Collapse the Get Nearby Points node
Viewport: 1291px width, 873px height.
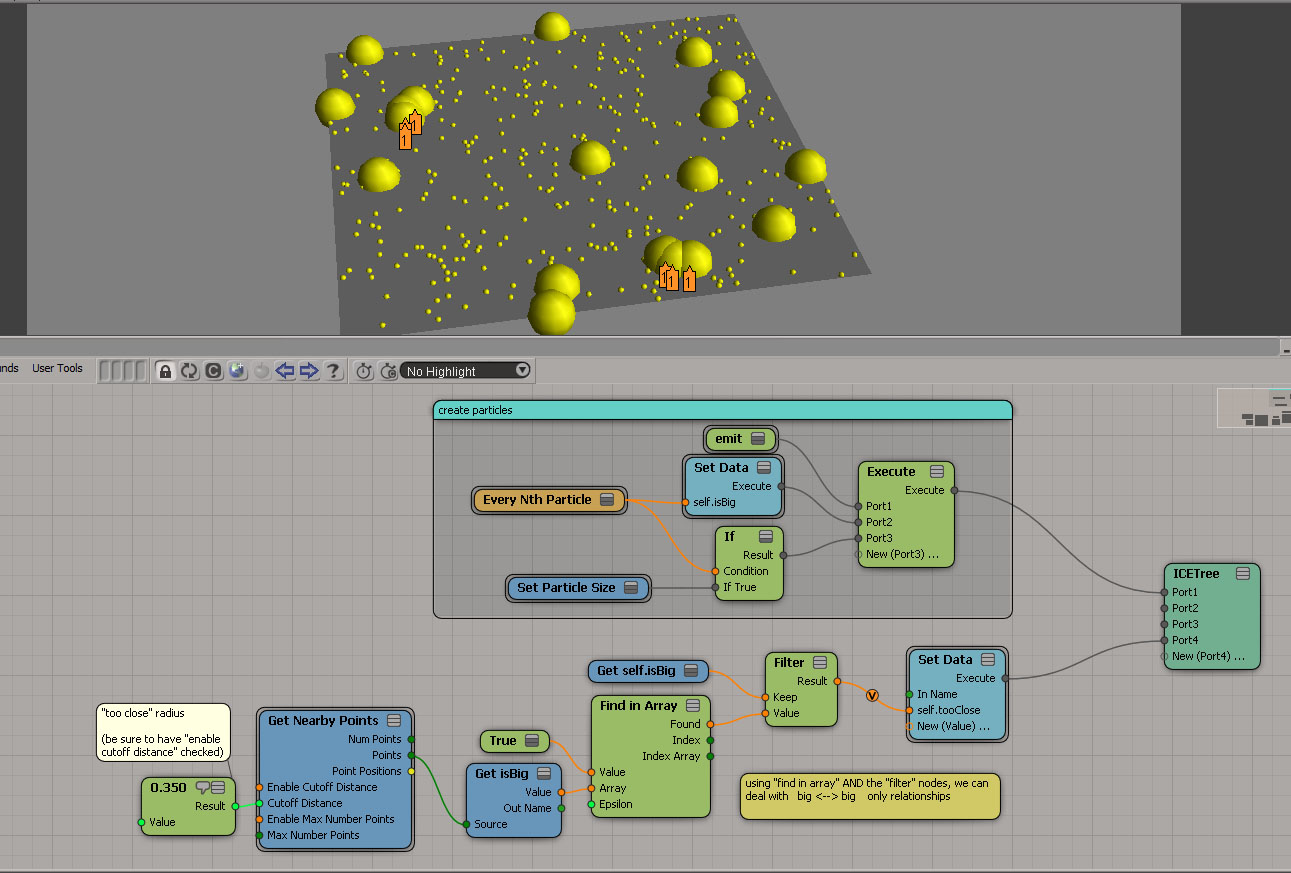pos(394,720)
